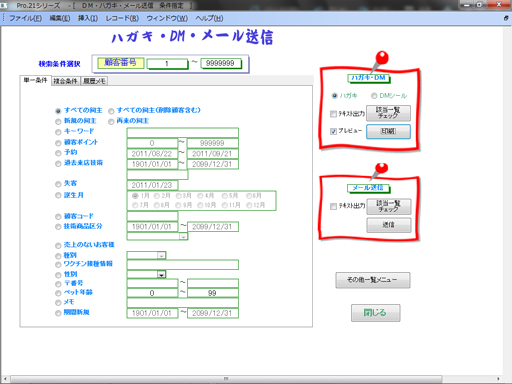Click the 閉じる button
This screenshot has height=384, width=512.
pos(375,313)
